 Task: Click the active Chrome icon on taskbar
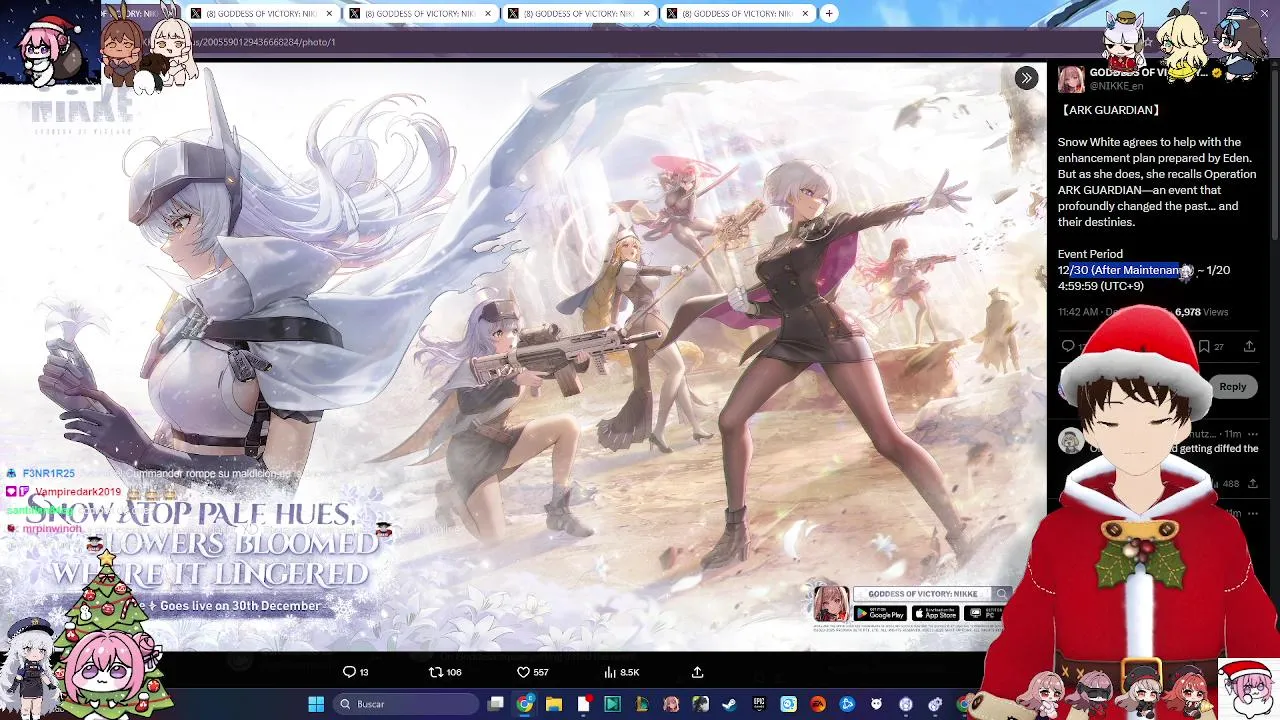coord(524,704)
